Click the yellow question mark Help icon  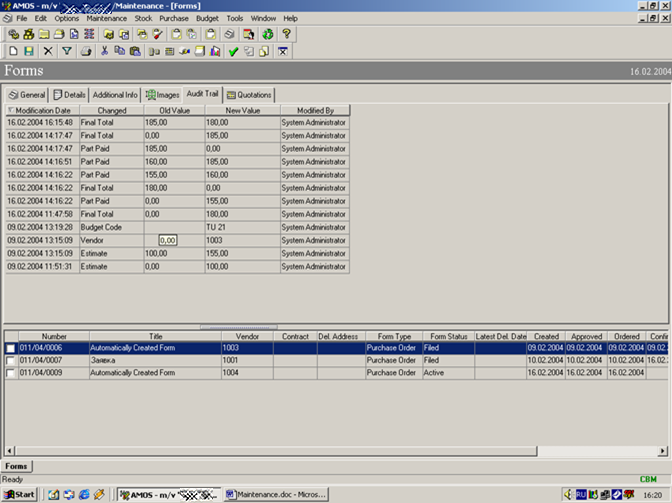pos(286,34)
